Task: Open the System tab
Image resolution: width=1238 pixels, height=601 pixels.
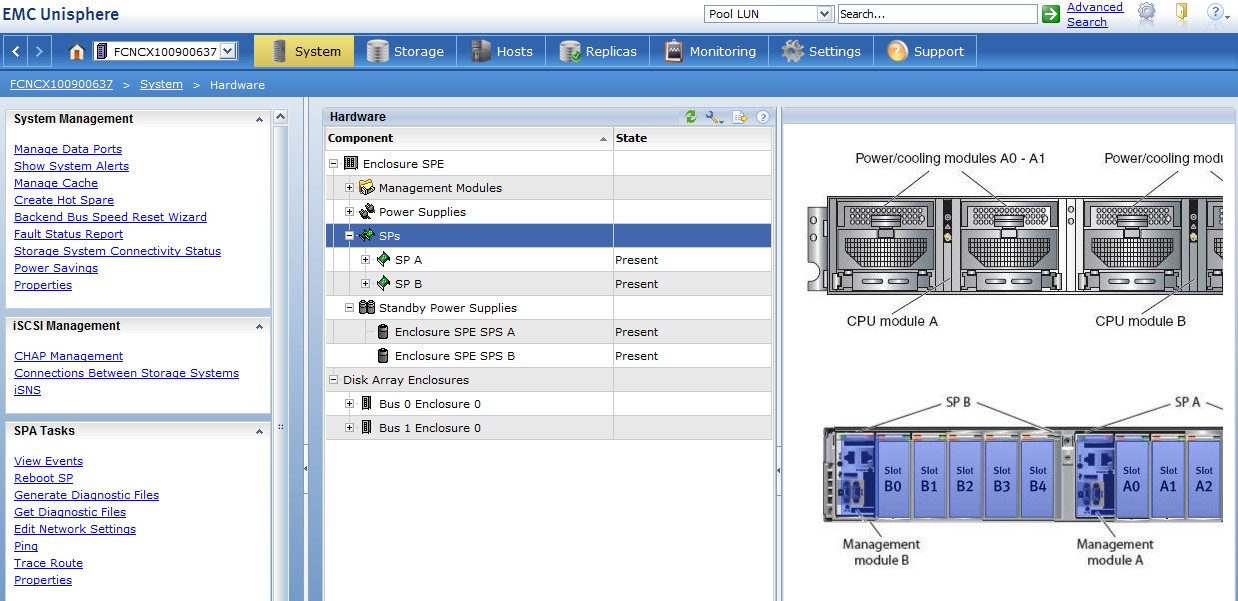Action: point(304,51)
